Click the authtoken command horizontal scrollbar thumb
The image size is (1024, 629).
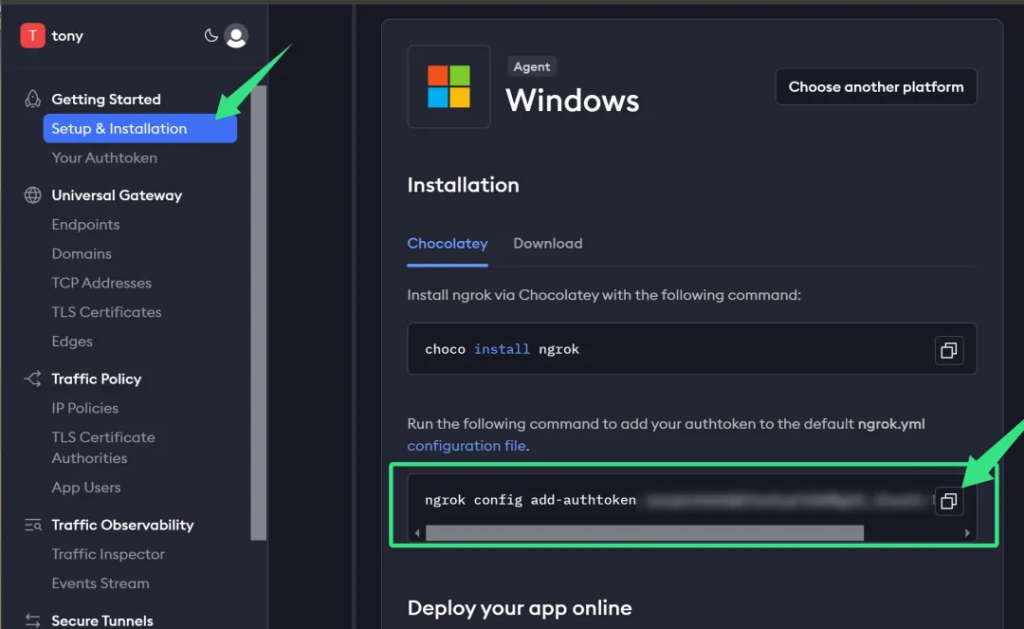(645, 533)
